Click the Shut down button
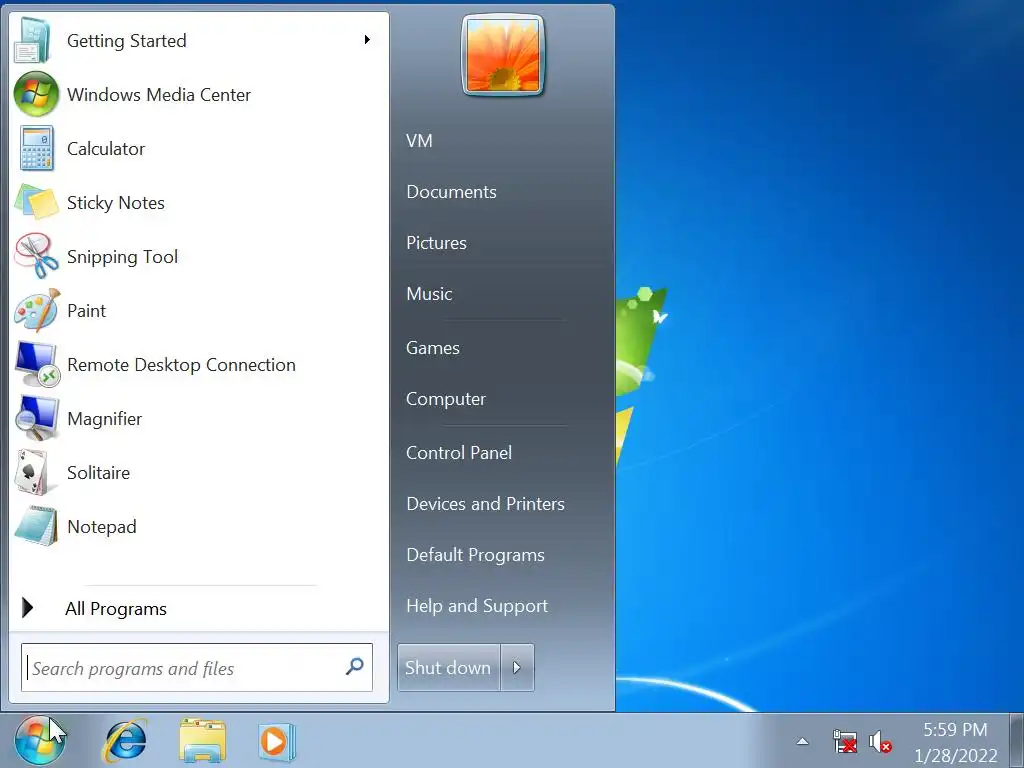This screenshot has width=1024, height=768. pyautogui.click(x=449, y=667)
